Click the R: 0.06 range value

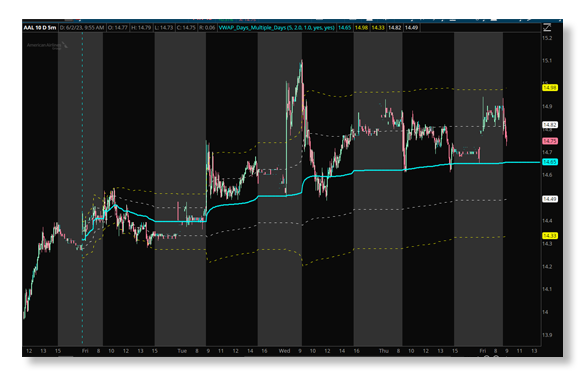tap(207, 28)
